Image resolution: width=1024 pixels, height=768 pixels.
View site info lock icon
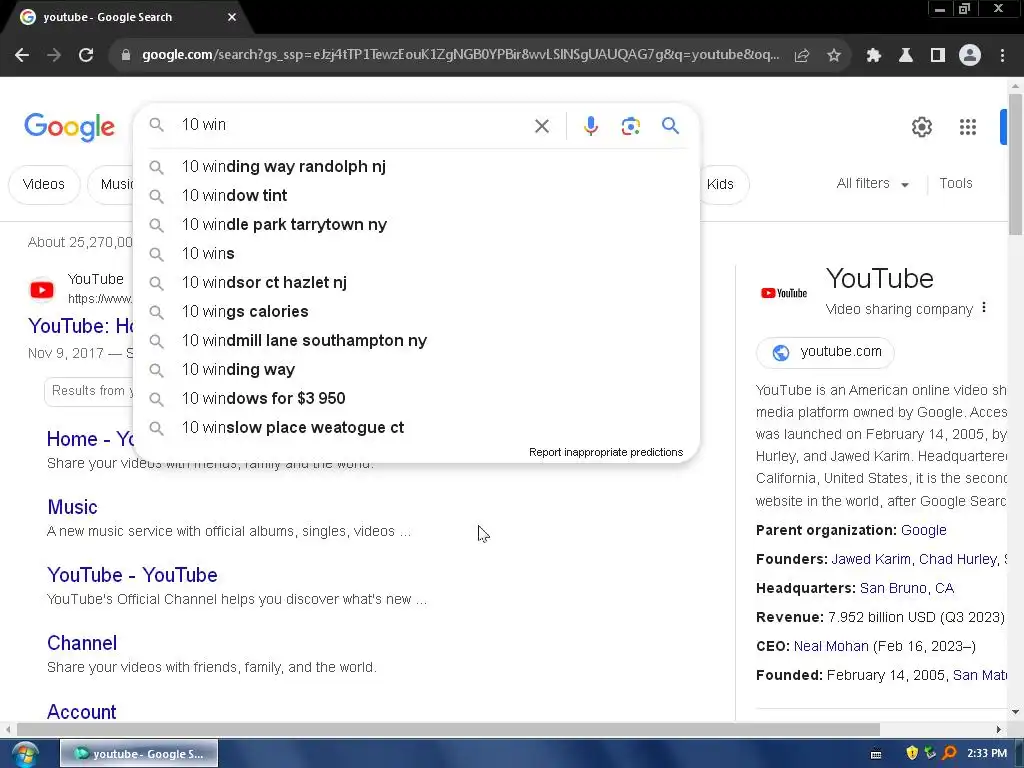126,56
